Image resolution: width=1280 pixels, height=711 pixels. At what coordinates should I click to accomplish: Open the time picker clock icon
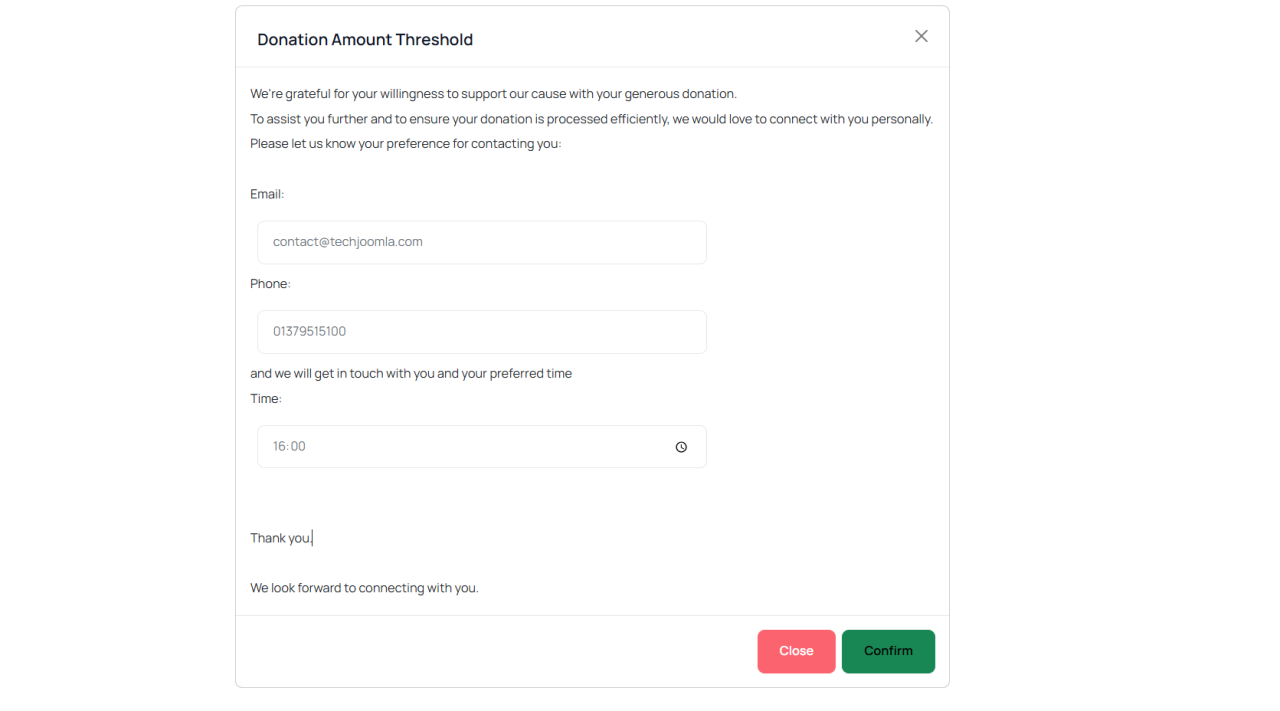(681, 447)
